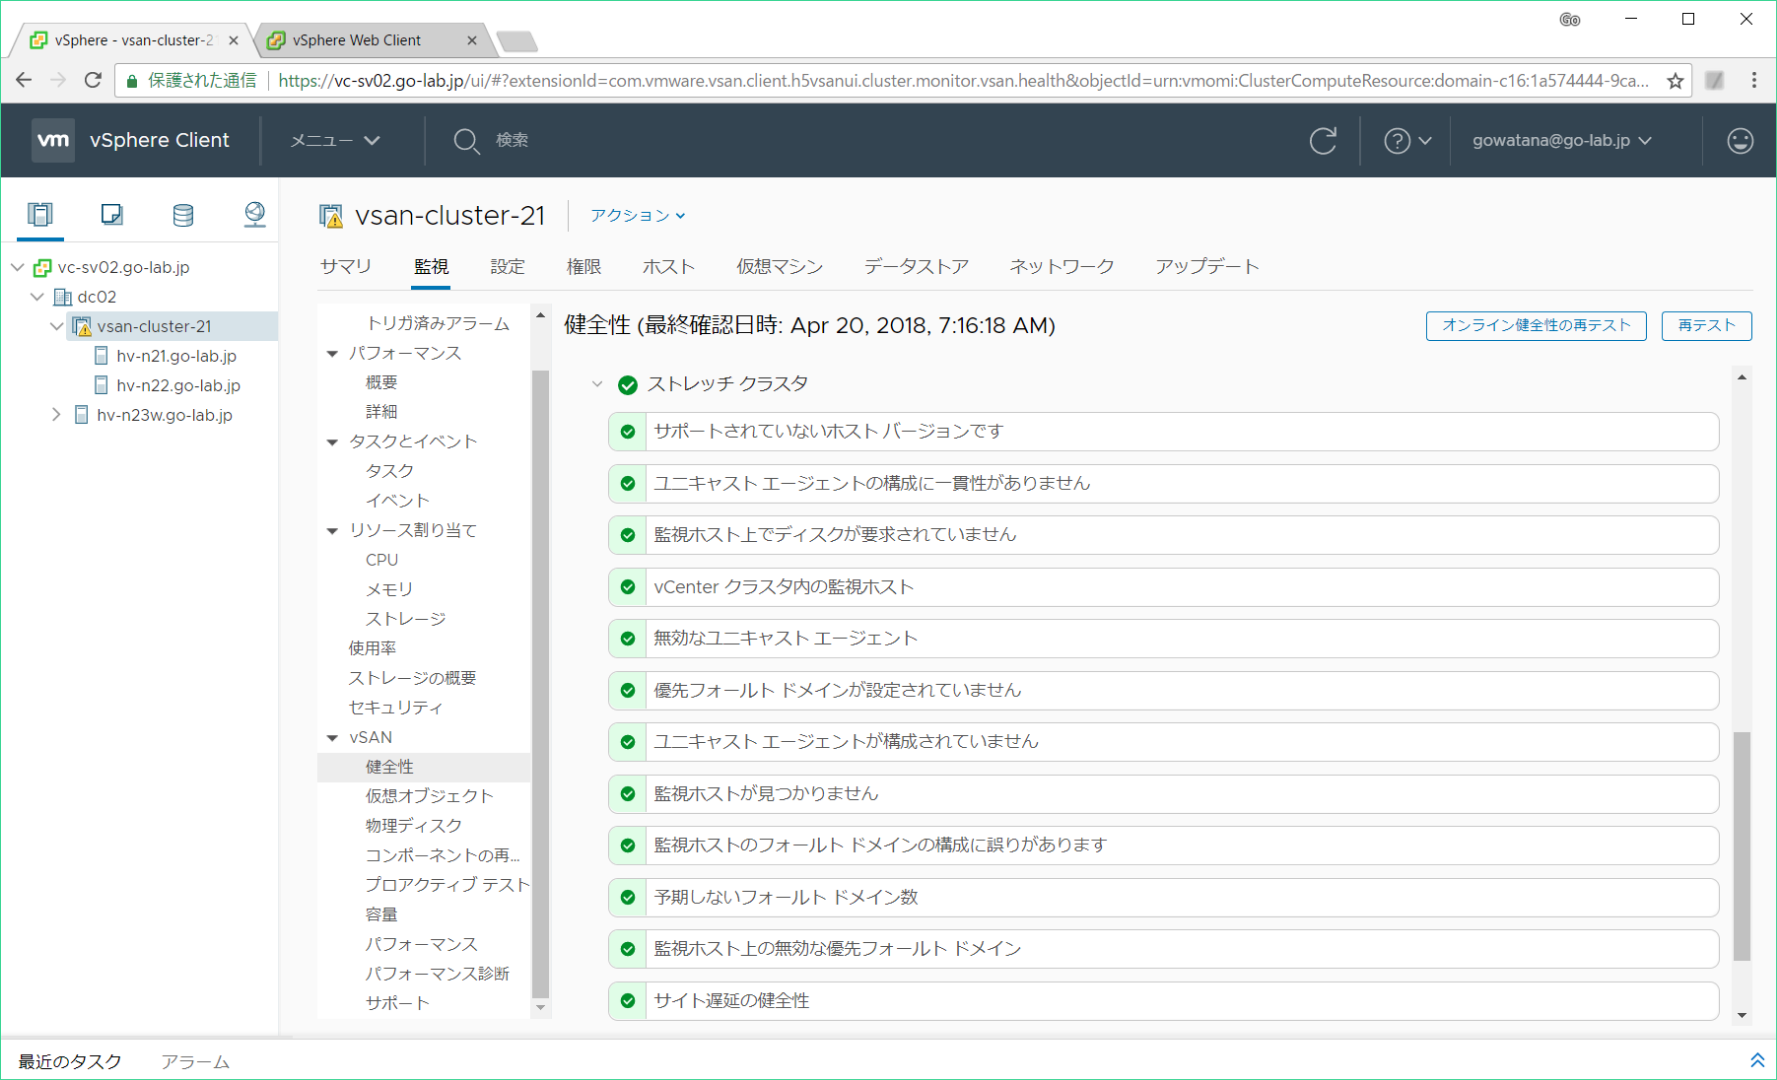Open the メニュー dropdown
Screen dimensions: 1777x1080
335,141
